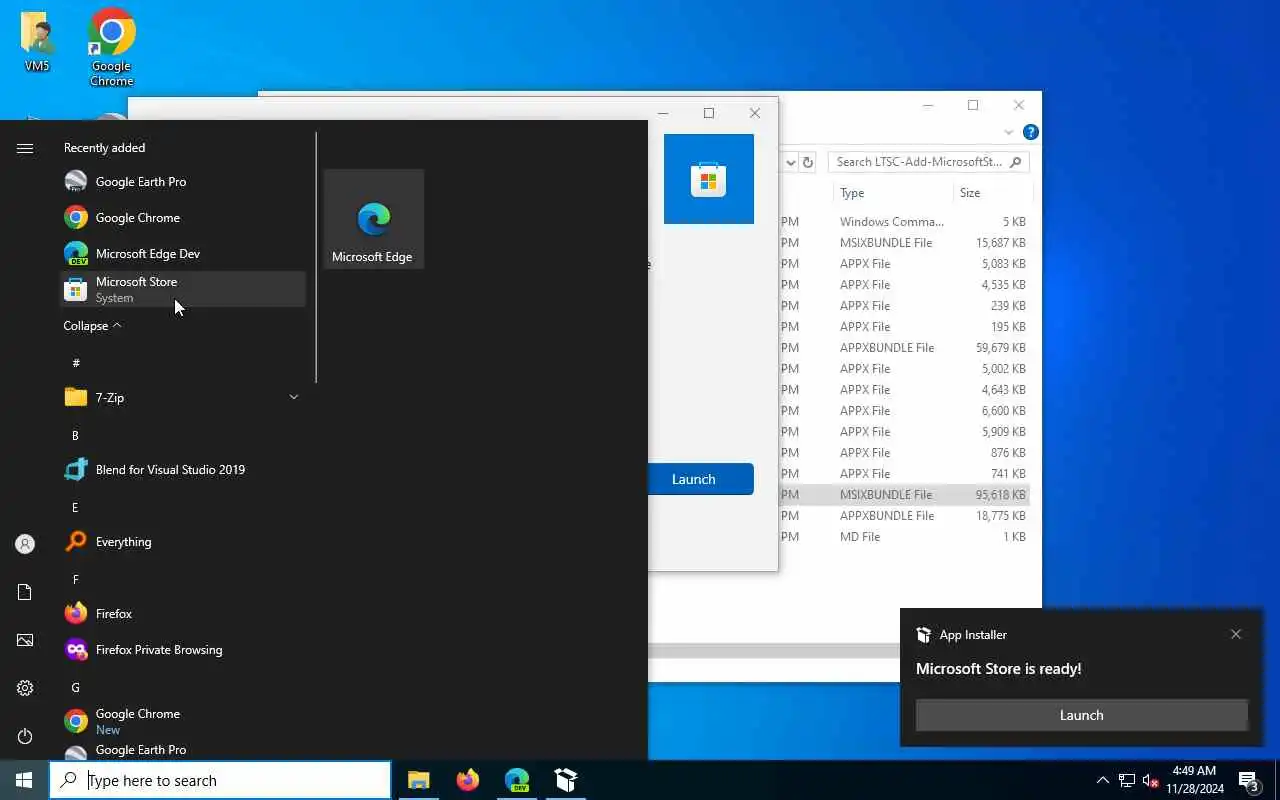Viewport: 1280px width, 800px height.
Task: Select the 15,687 KB MSIXBUNDLE file
Action: [x=904, y=243]
